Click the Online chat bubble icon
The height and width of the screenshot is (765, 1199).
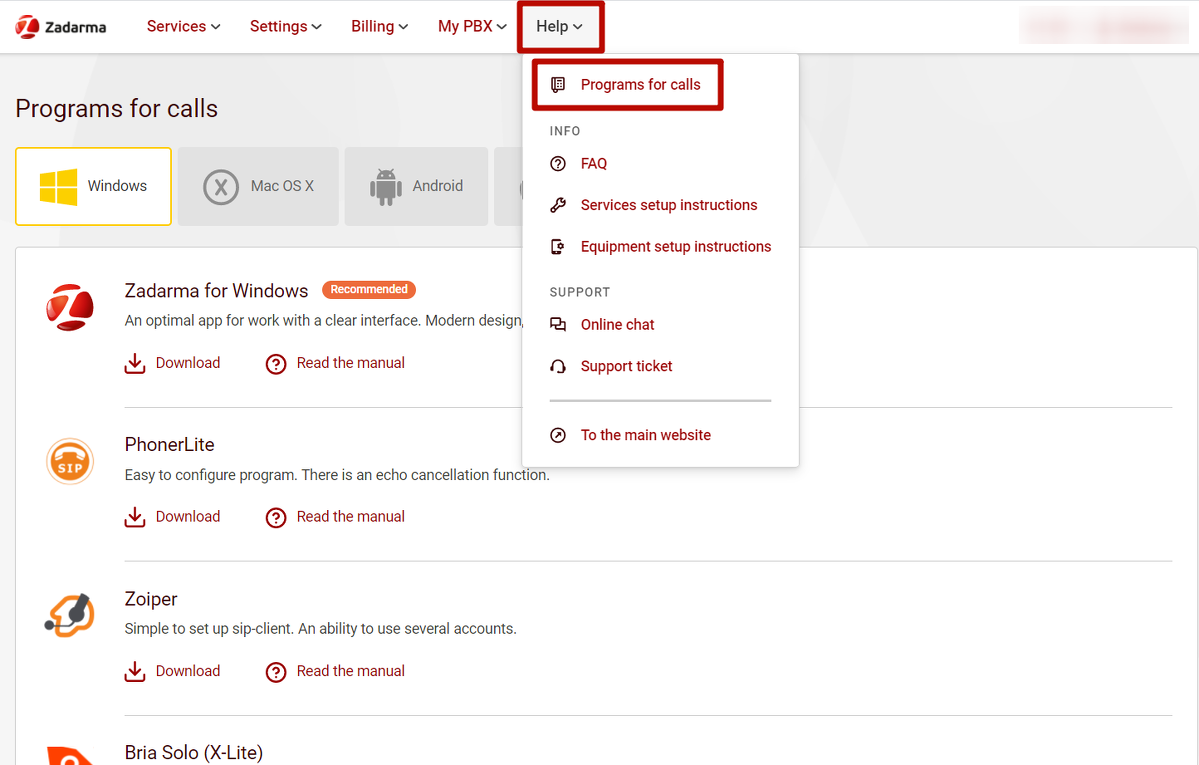pyautogui.click(x=558, y=325)
